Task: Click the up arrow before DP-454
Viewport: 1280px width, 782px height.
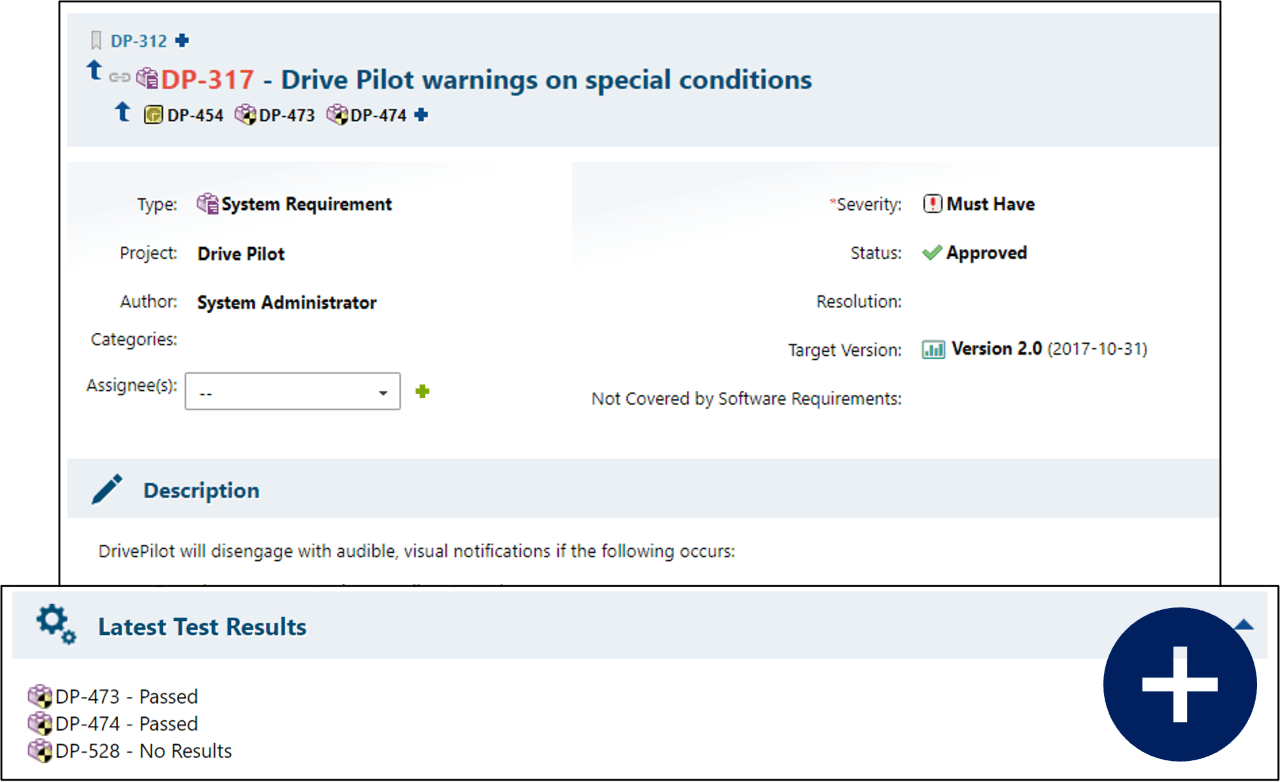Action: click(123, 112)
